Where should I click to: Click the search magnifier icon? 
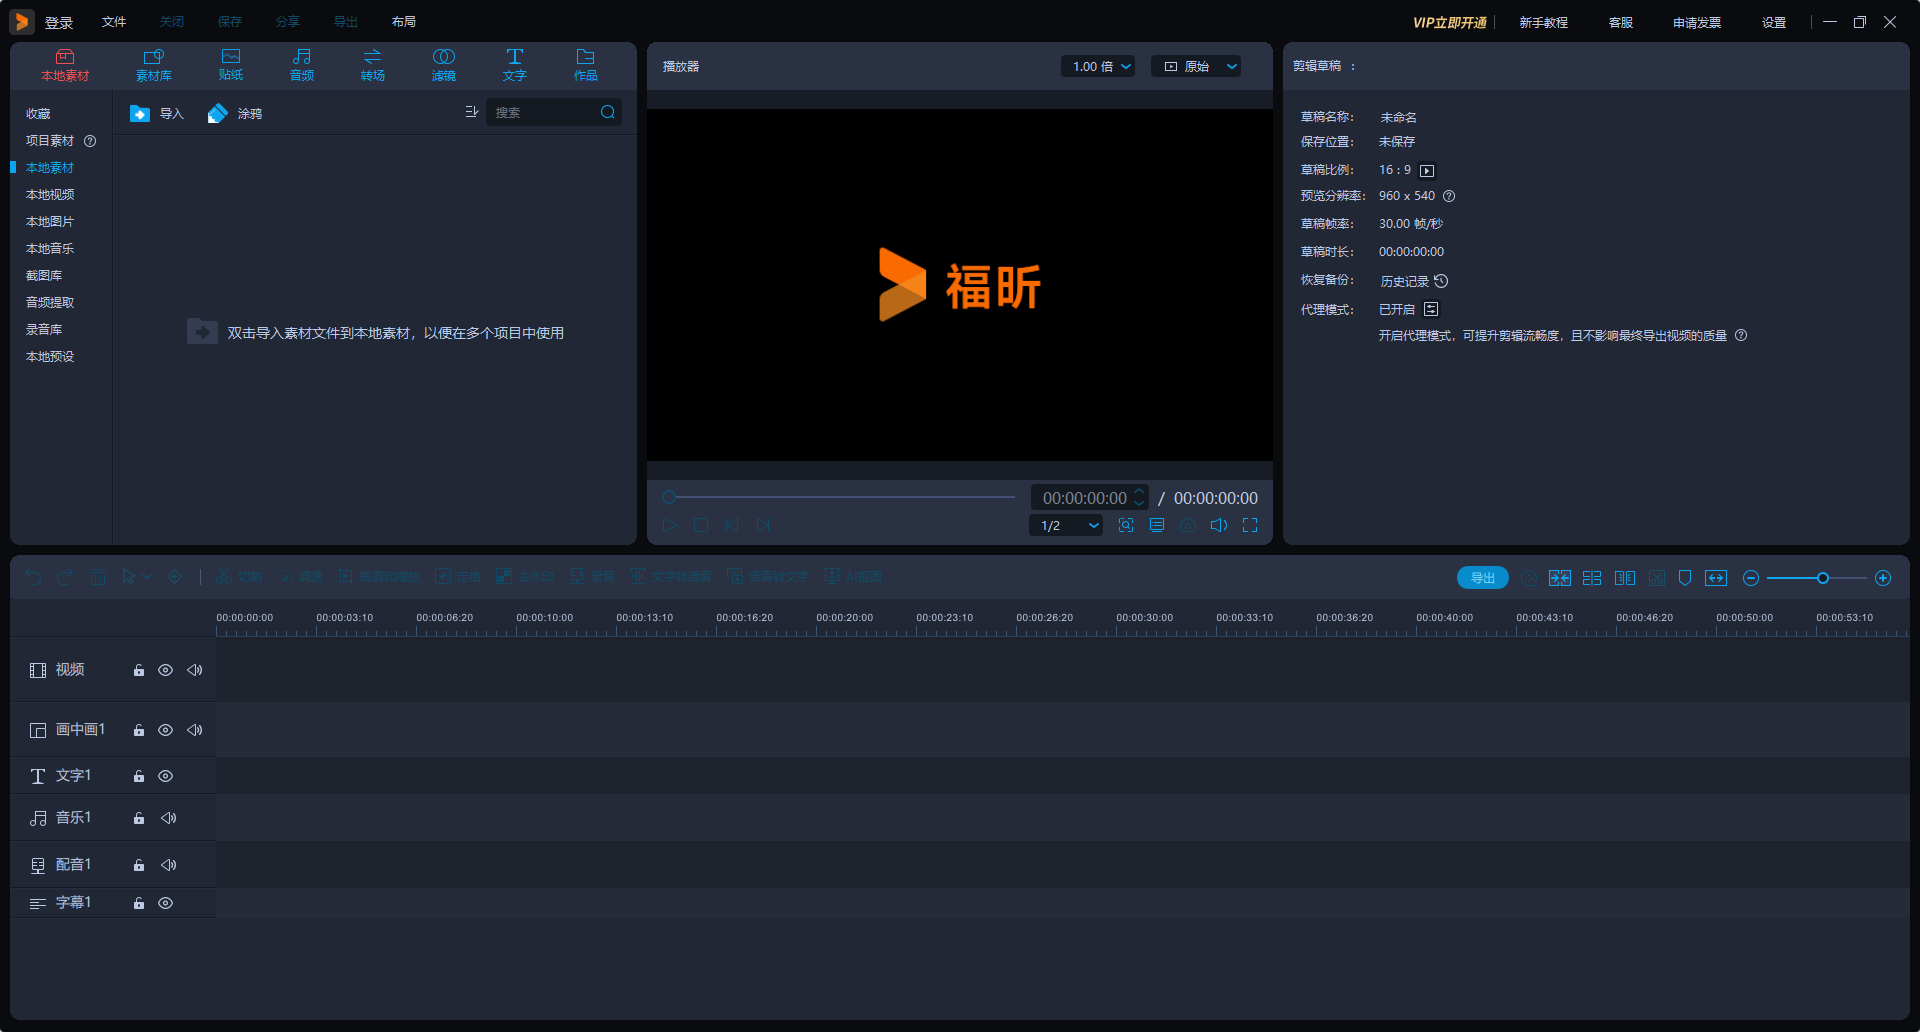[608, 112]
